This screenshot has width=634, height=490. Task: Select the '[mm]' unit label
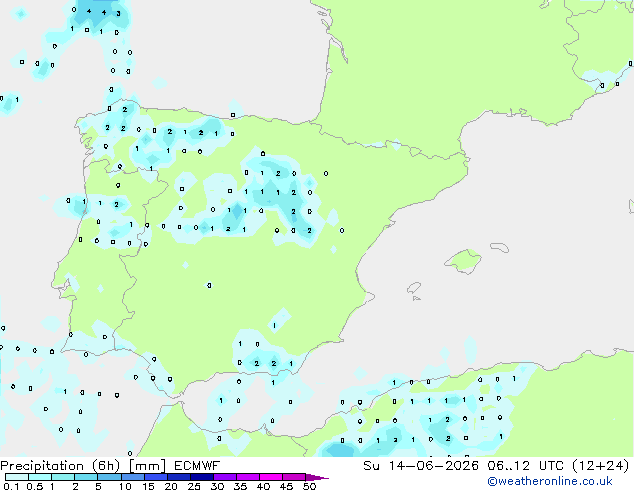[x=147, y=466]
